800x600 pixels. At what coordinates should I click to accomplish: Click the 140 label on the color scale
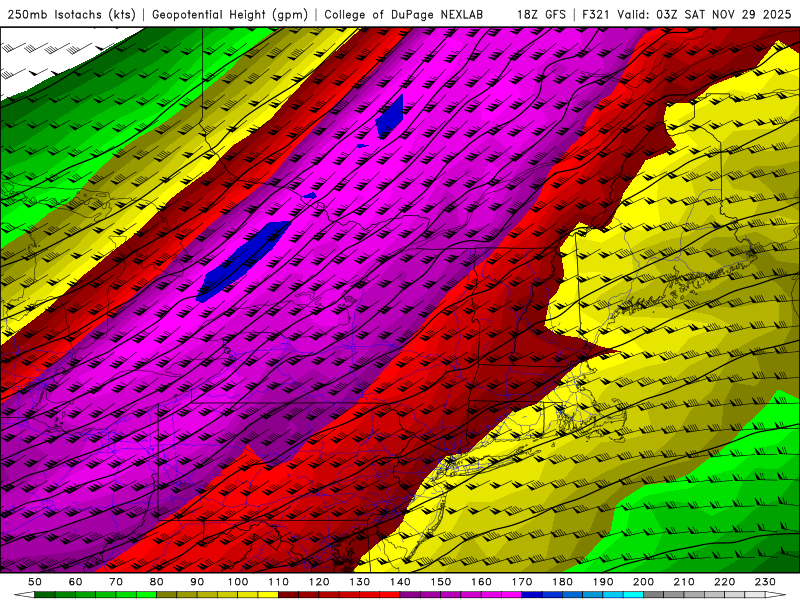coord(401,582)
